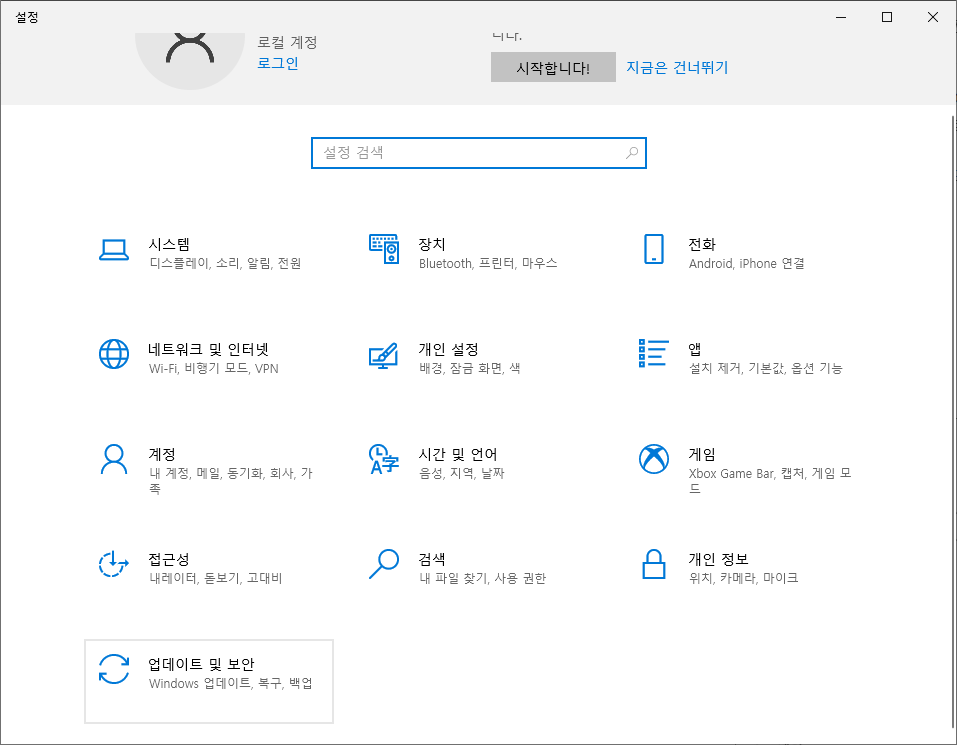Select the 앱 title text
Screen dimensions: 957x745
tap(695, 349)
